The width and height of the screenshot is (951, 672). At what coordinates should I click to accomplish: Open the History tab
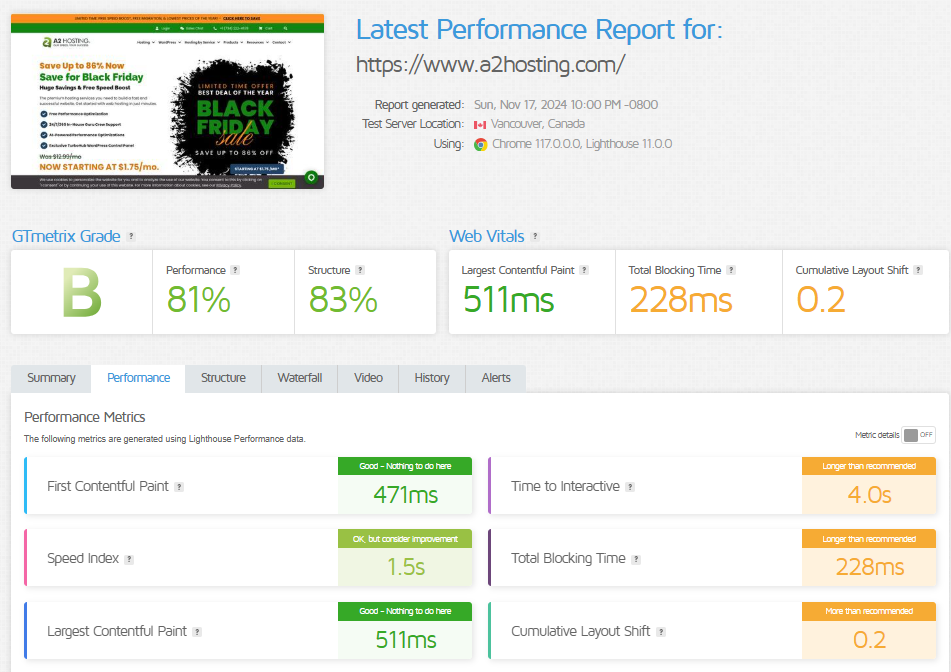coord(432,378)
